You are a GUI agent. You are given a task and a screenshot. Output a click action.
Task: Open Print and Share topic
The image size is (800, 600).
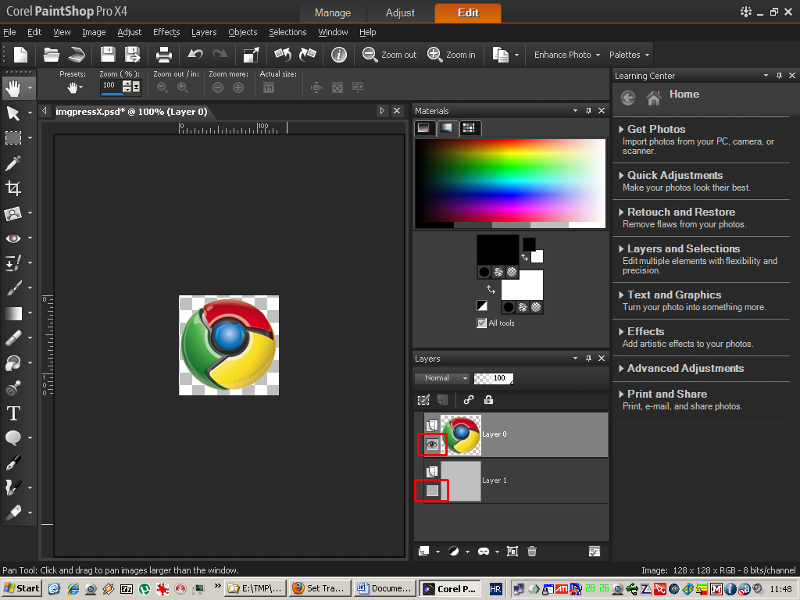coord(667,394)
